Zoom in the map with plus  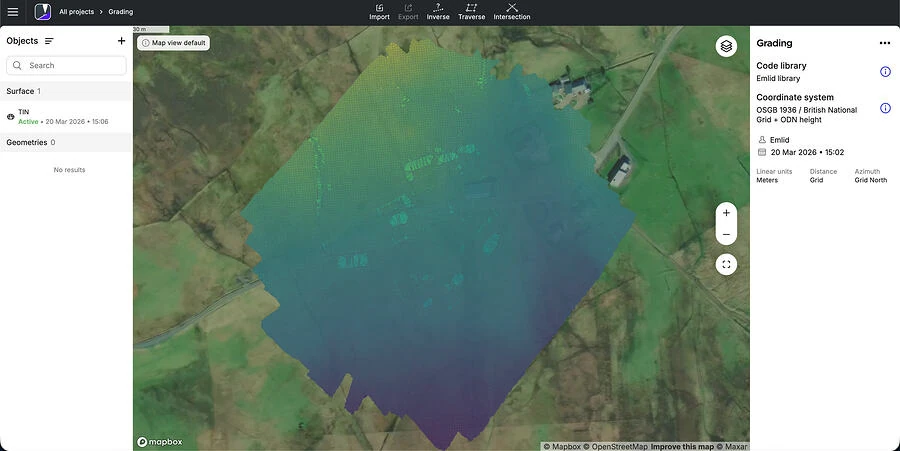pos(726,213)
